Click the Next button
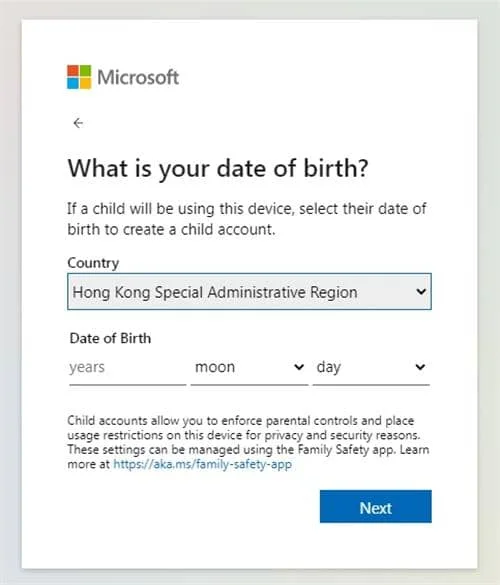The width and height of the screenshot is (500, 585). click(375, 506)
